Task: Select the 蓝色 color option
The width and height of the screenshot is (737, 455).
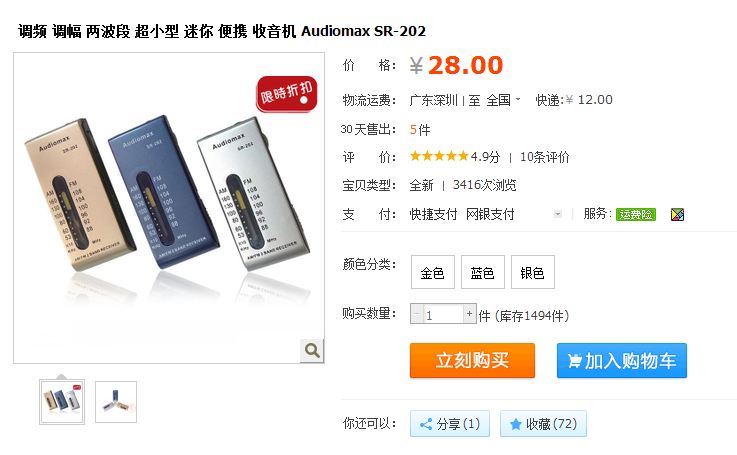Action: point(483,272)
